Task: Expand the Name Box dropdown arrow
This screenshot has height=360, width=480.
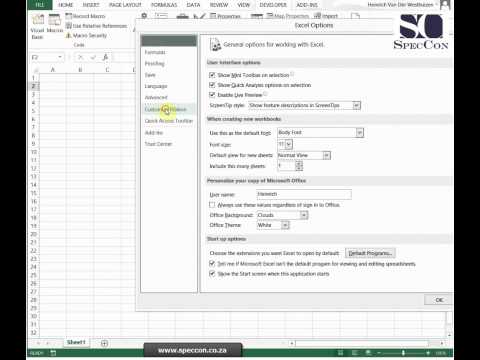Action: coord(60,57)
